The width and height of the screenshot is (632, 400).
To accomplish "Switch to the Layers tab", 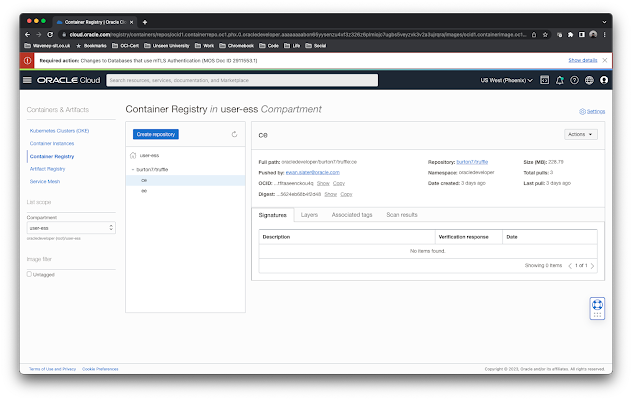I will [x=309, y=215].
